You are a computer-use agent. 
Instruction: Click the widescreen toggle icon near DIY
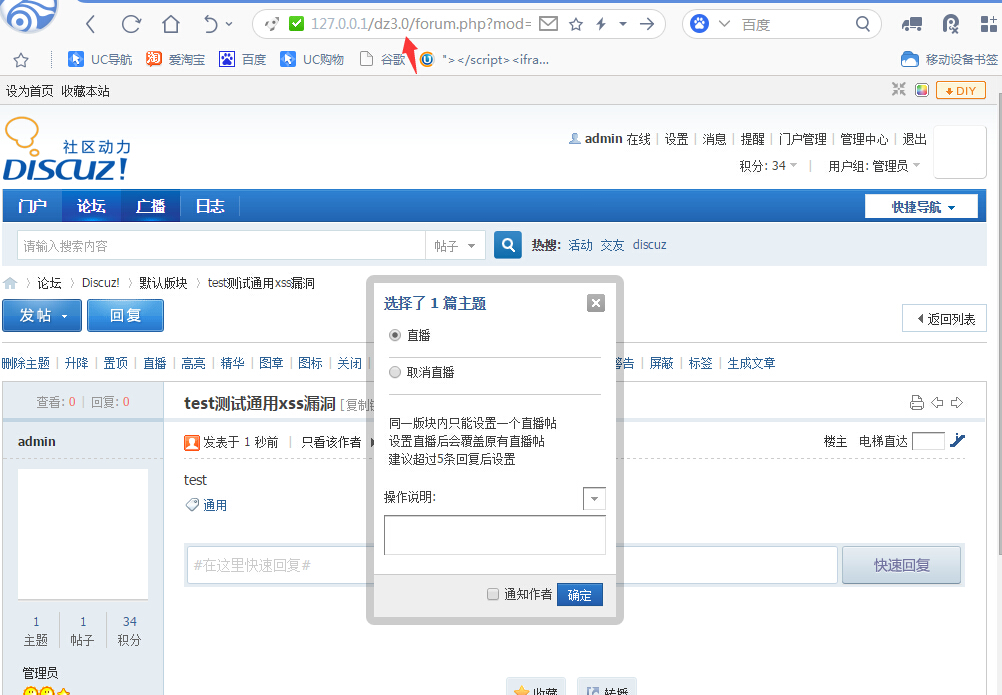click(x=898, y=89)
